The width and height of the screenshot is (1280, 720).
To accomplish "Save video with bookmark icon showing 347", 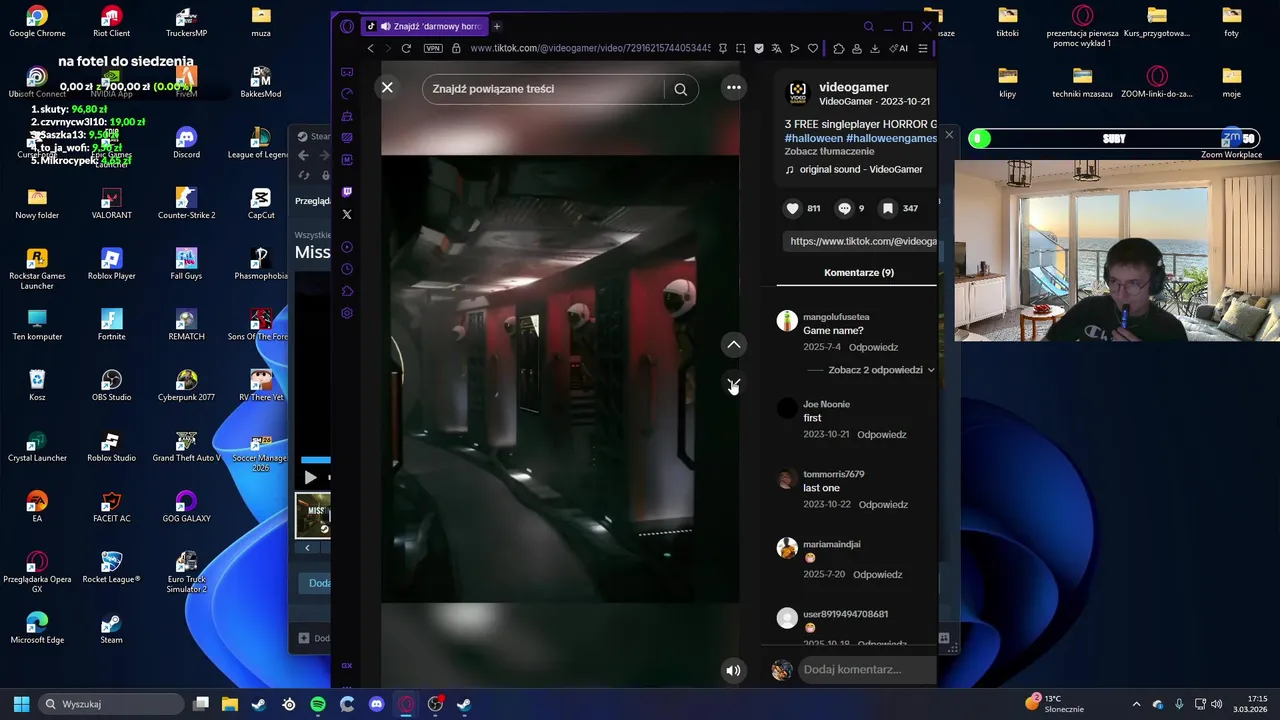I will [887, 208].
